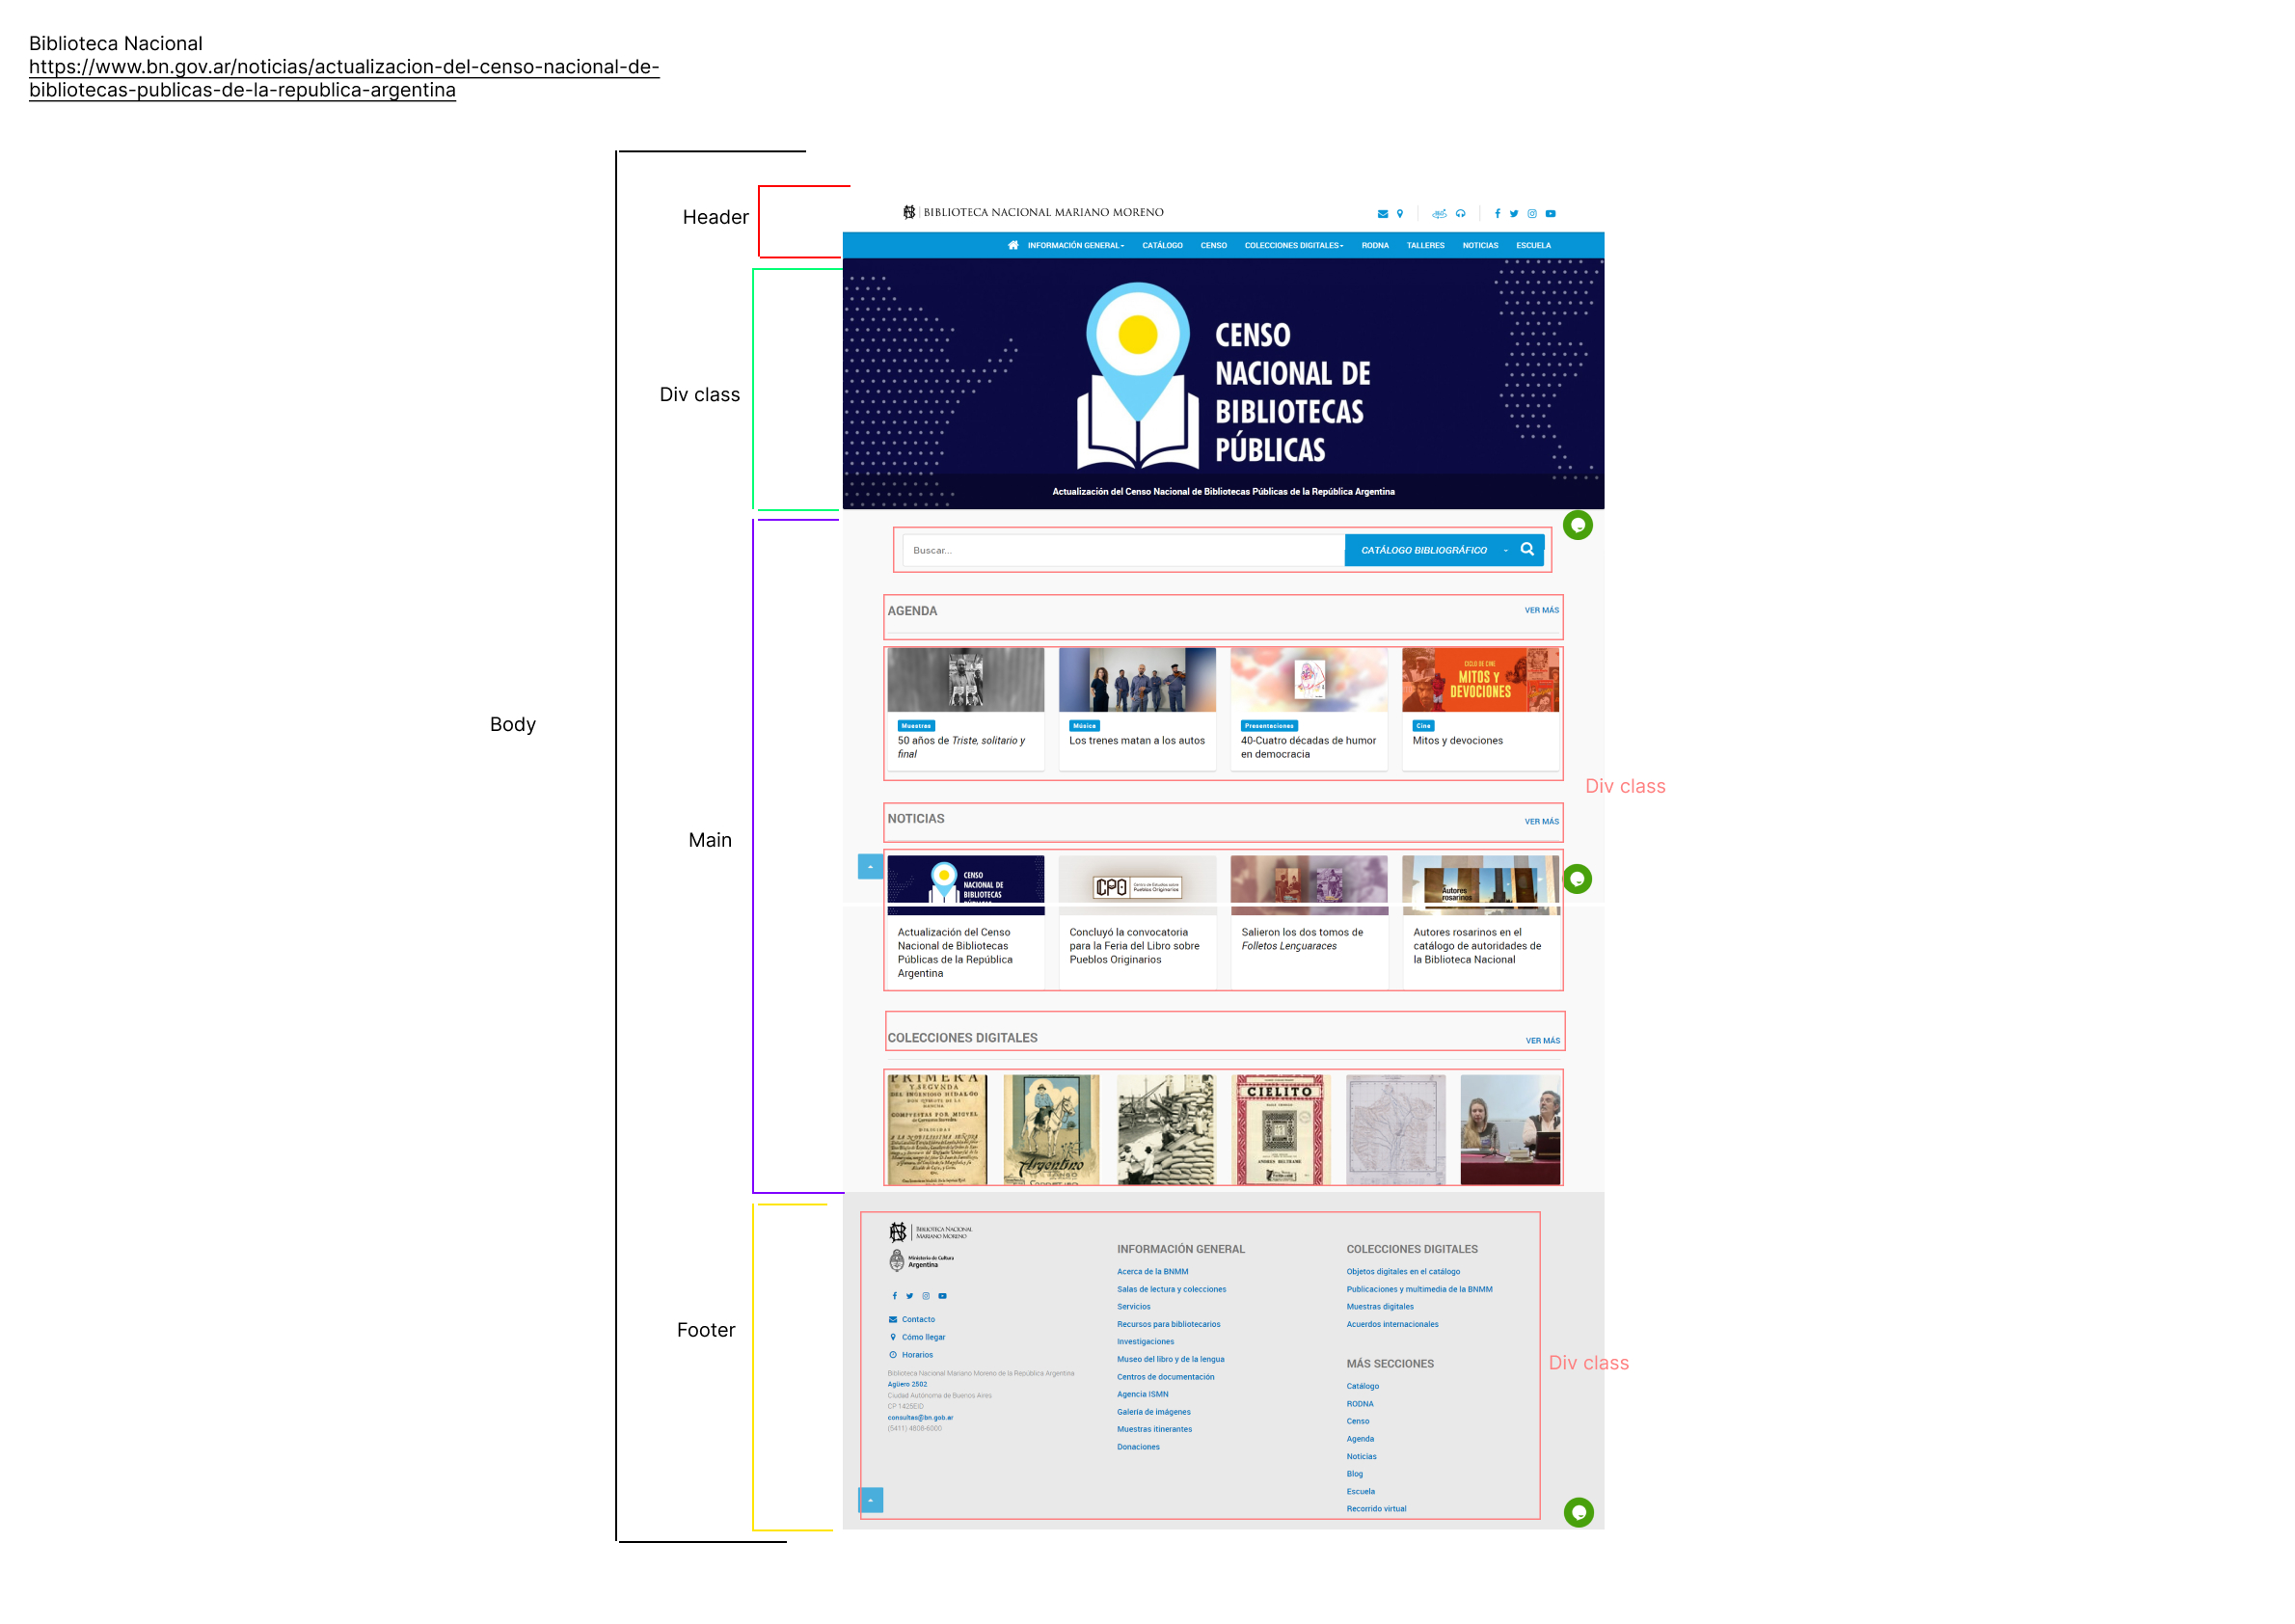The height and width of the screenshot is (1624, 2295).
Task: Click the headphones audio icon in the header
Action: (x=1461, y=214)
